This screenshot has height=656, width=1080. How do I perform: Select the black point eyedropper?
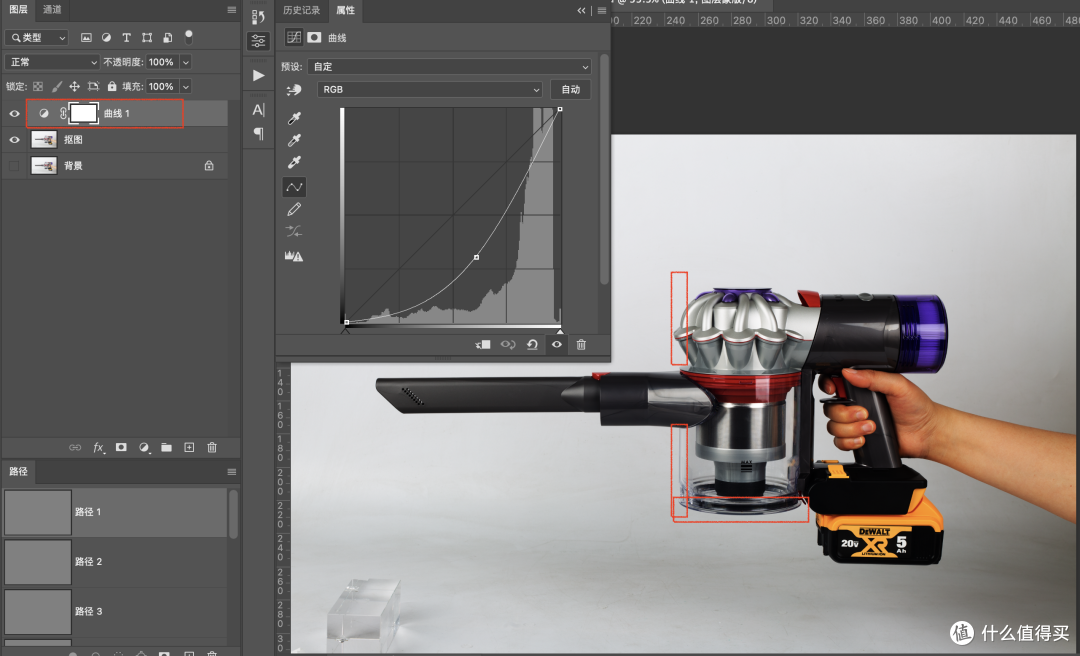pyautogui.click(x=294, y=119)
